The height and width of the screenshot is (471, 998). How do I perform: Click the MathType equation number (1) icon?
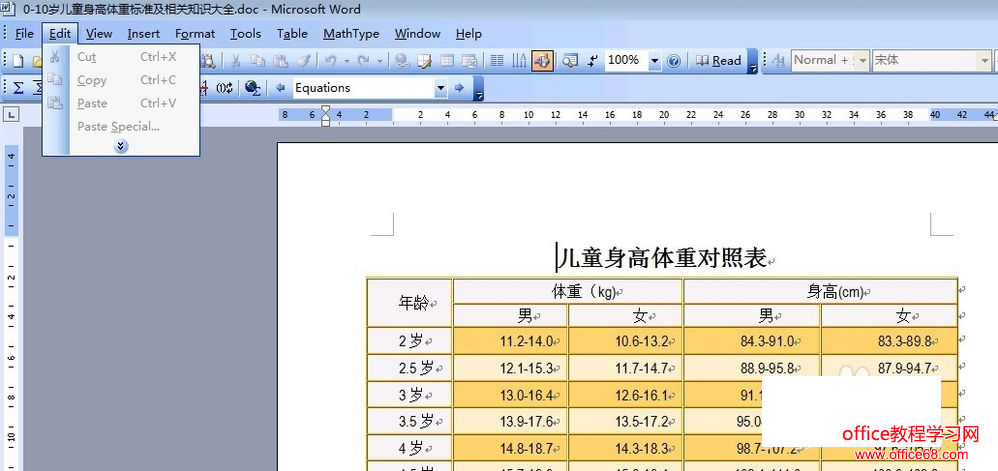coord(224,88)
